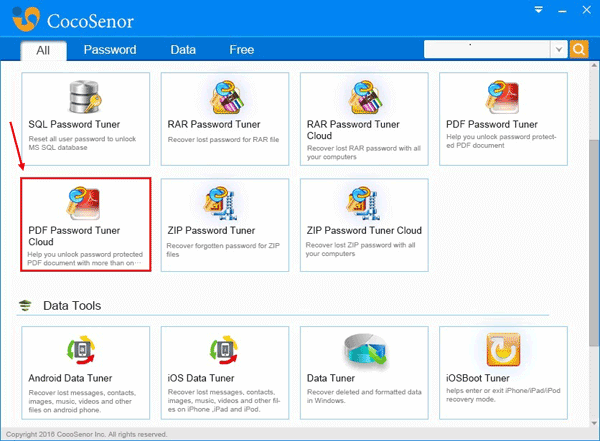Click the Android Data Tuner title
600x441 pixels.
click(70, 378)
